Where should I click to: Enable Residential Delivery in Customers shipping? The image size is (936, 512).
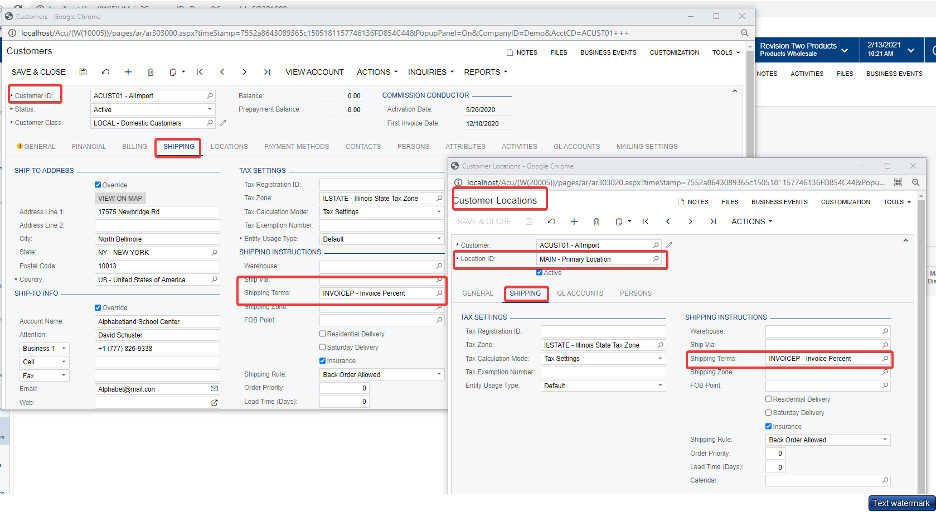(322, 334)
